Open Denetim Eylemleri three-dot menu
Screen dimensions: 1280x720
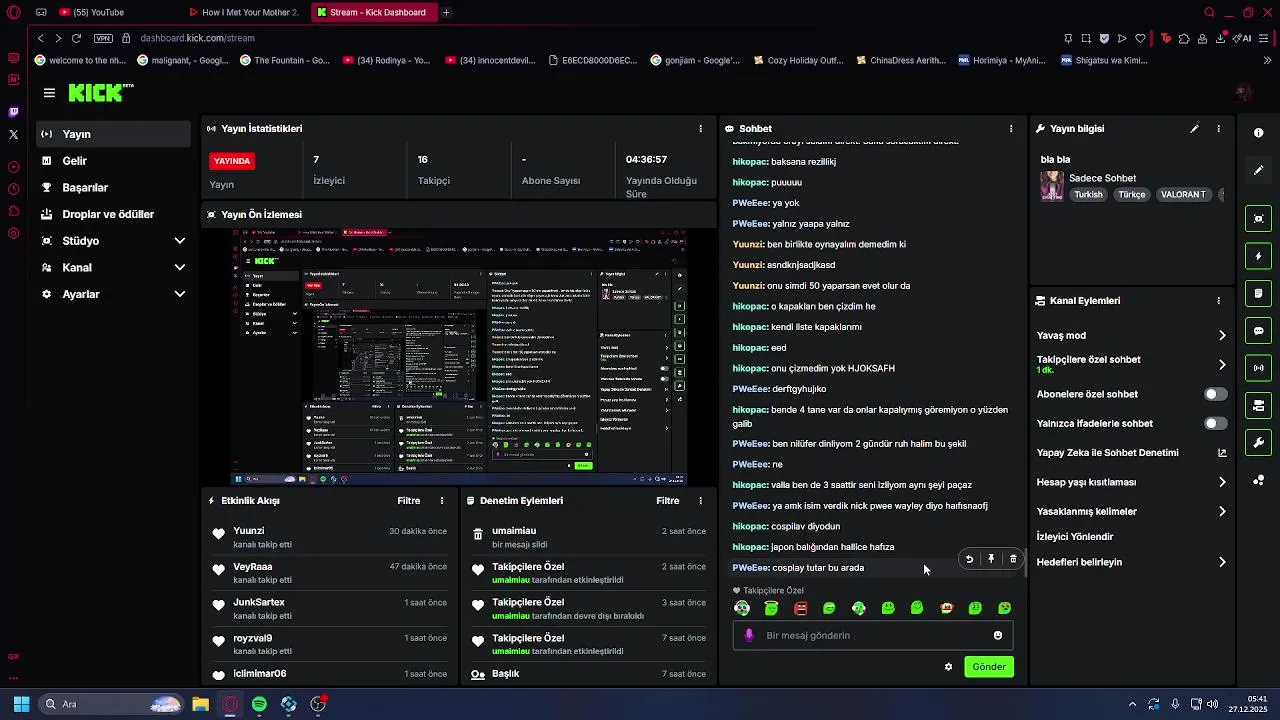[700, 501]
